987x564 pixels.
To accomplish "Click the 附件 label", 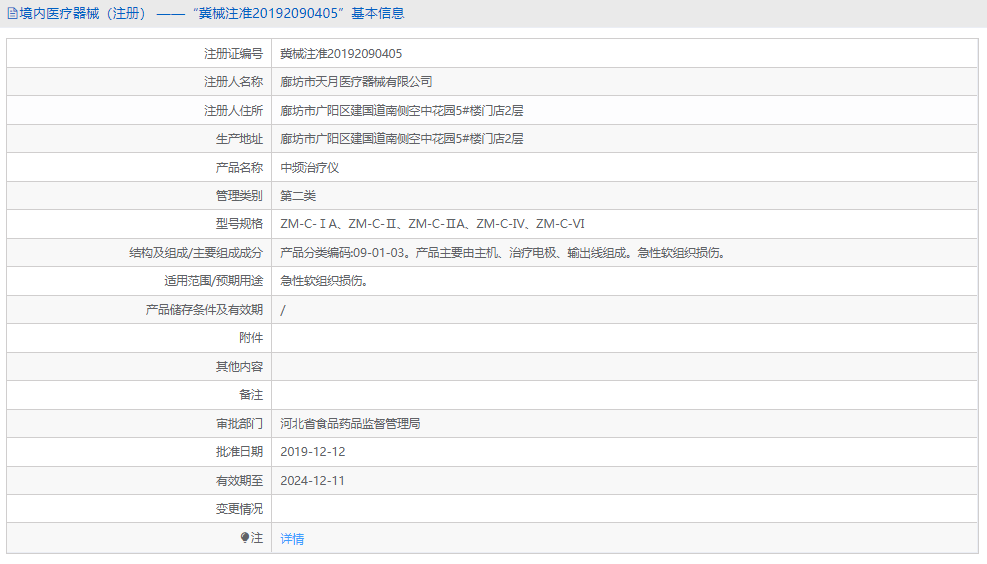I will (x=251, y=338).
